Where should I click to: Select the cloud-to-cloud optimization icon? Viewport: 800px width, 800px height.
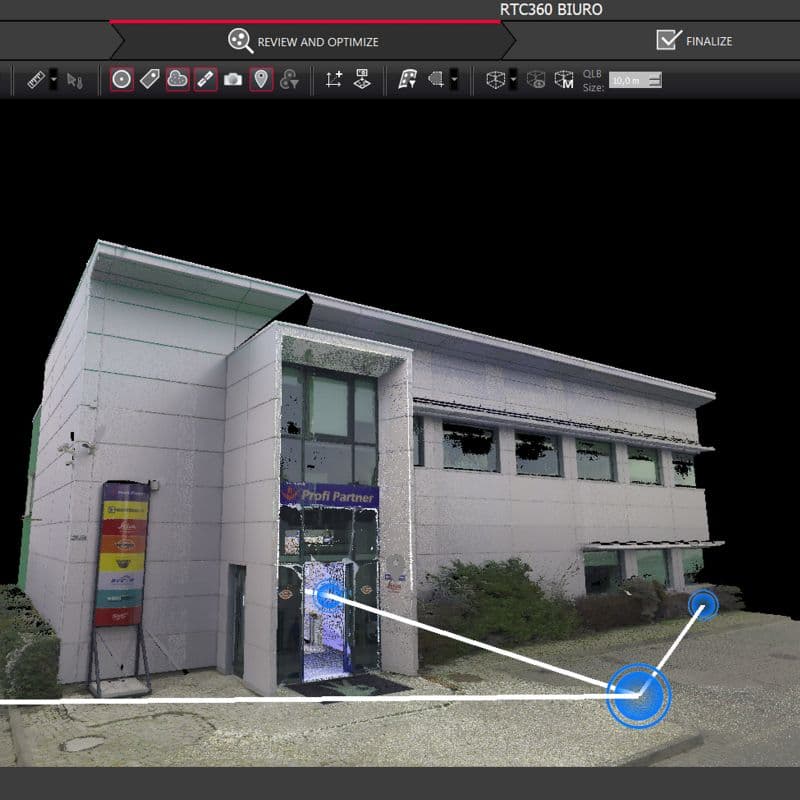pos(409,79)
